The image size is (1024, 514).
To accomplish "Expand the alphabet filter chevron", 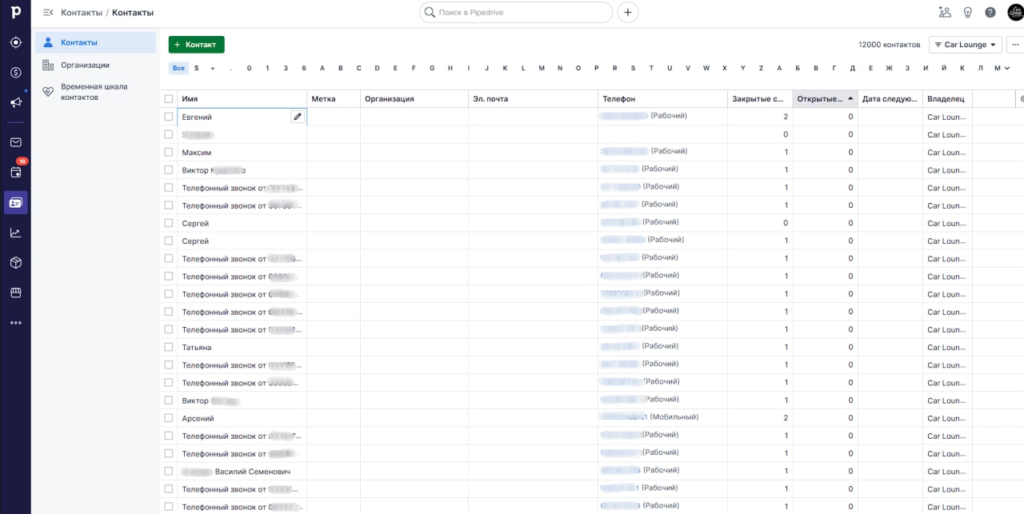I will click(x=1007, y=68).
